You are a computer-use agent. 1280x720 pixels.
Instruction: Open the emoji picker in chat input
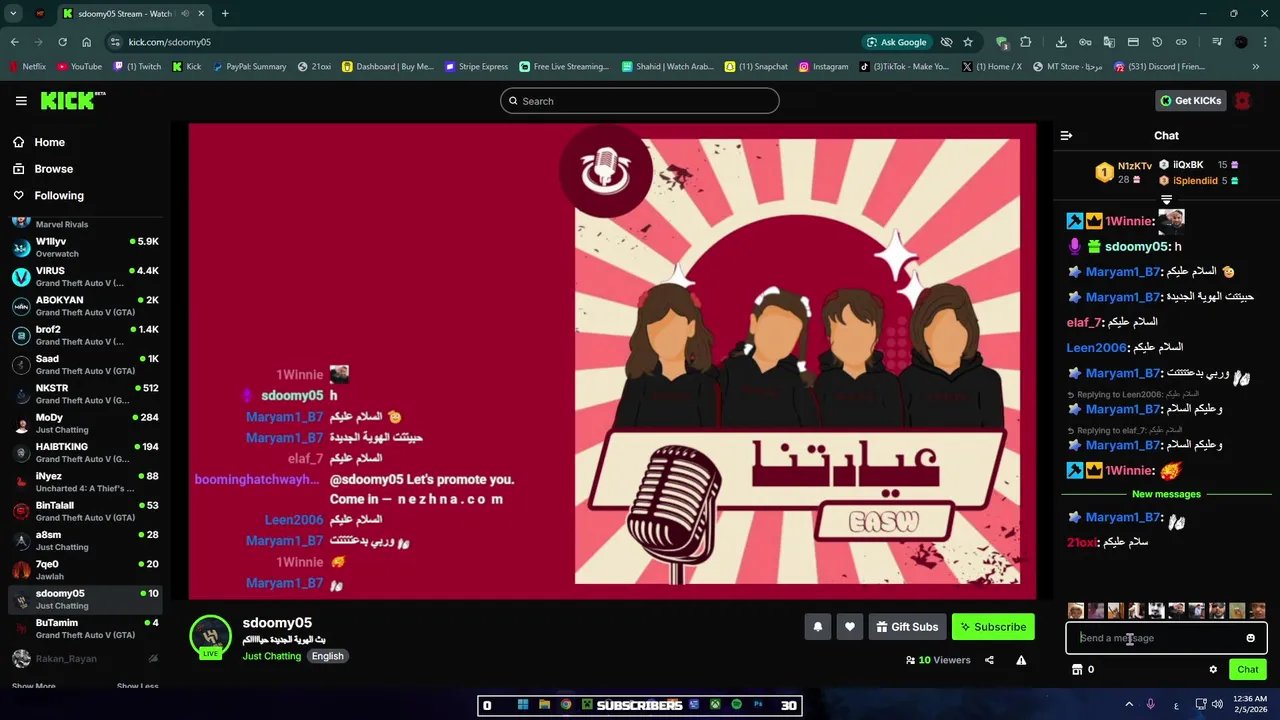click(x=1250, y=638)
